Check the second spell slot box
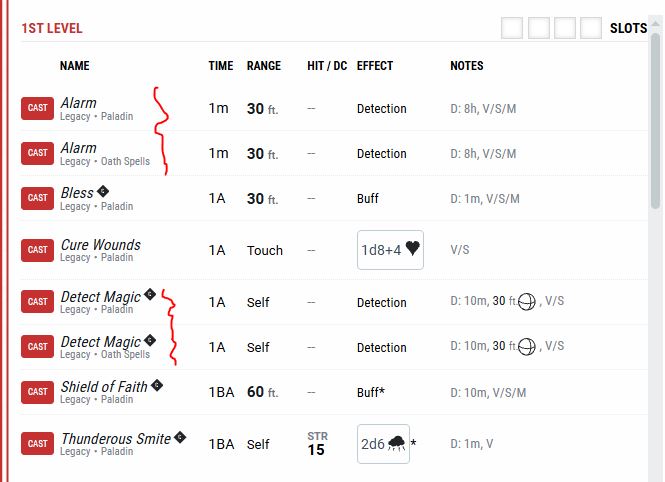 coord(539,28)
